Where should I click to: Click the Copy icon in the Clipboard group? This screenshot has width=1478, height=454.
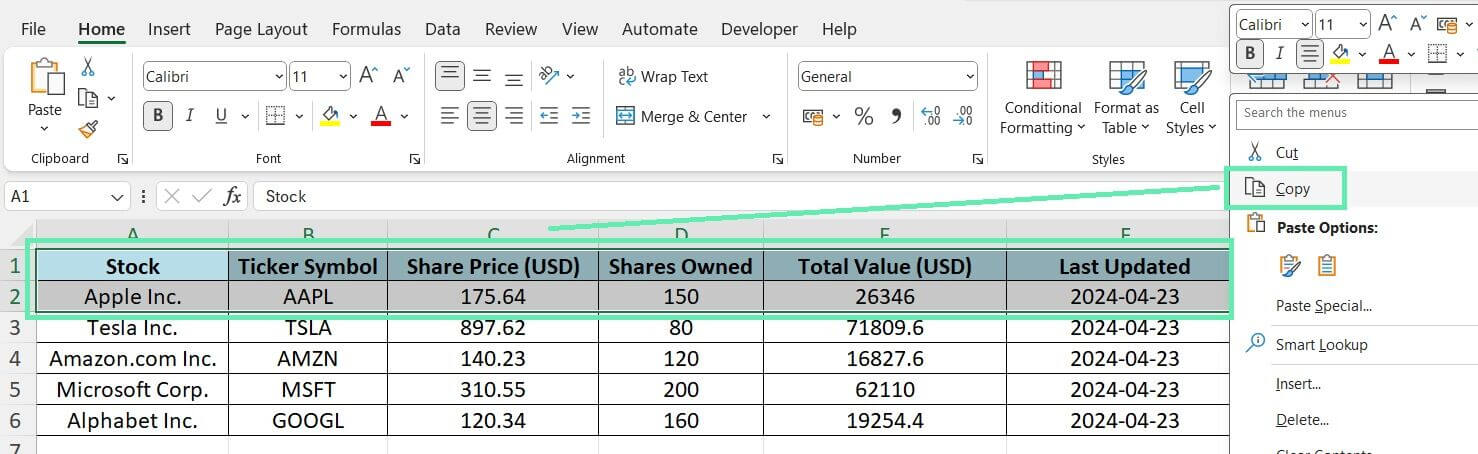point(88,98)
